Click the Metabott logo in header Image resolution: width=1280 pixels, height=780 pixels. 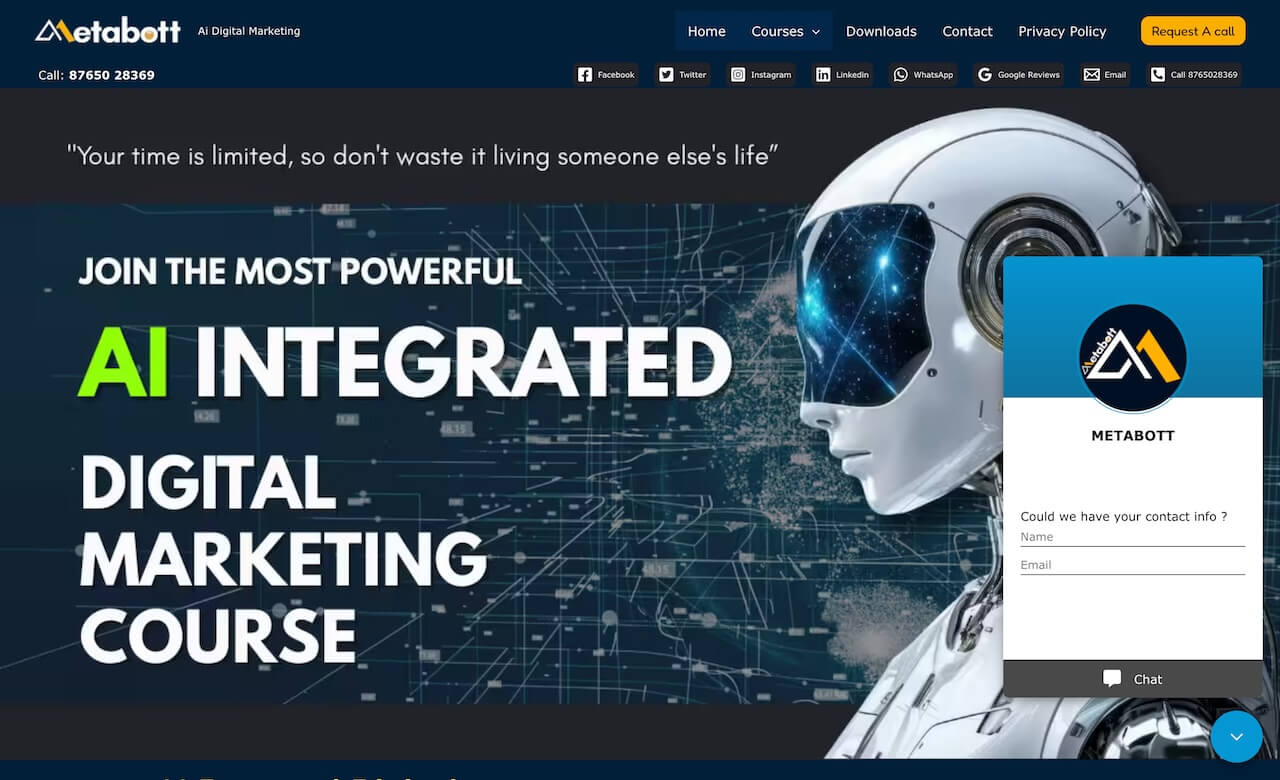(108, 31)
